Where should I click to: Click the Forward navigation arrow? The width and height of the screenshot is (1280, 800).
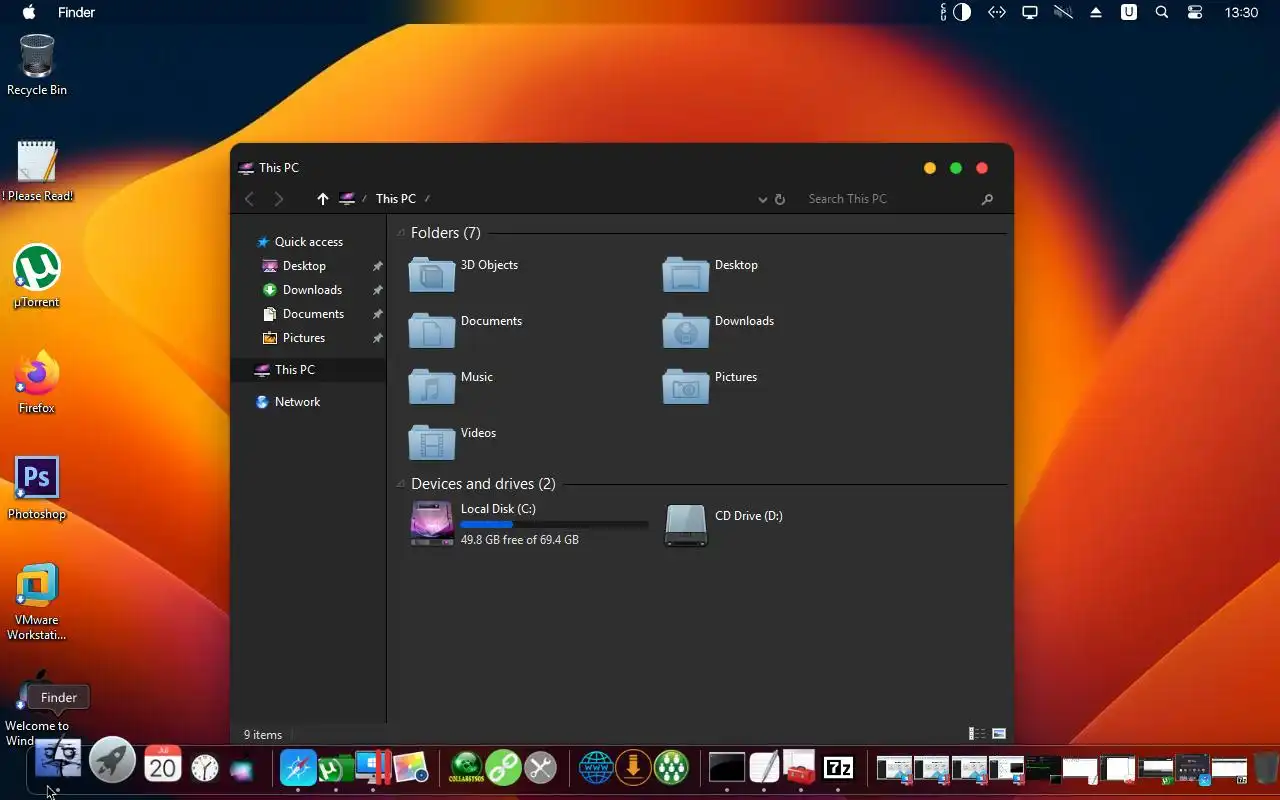click(x=279, y=199)
